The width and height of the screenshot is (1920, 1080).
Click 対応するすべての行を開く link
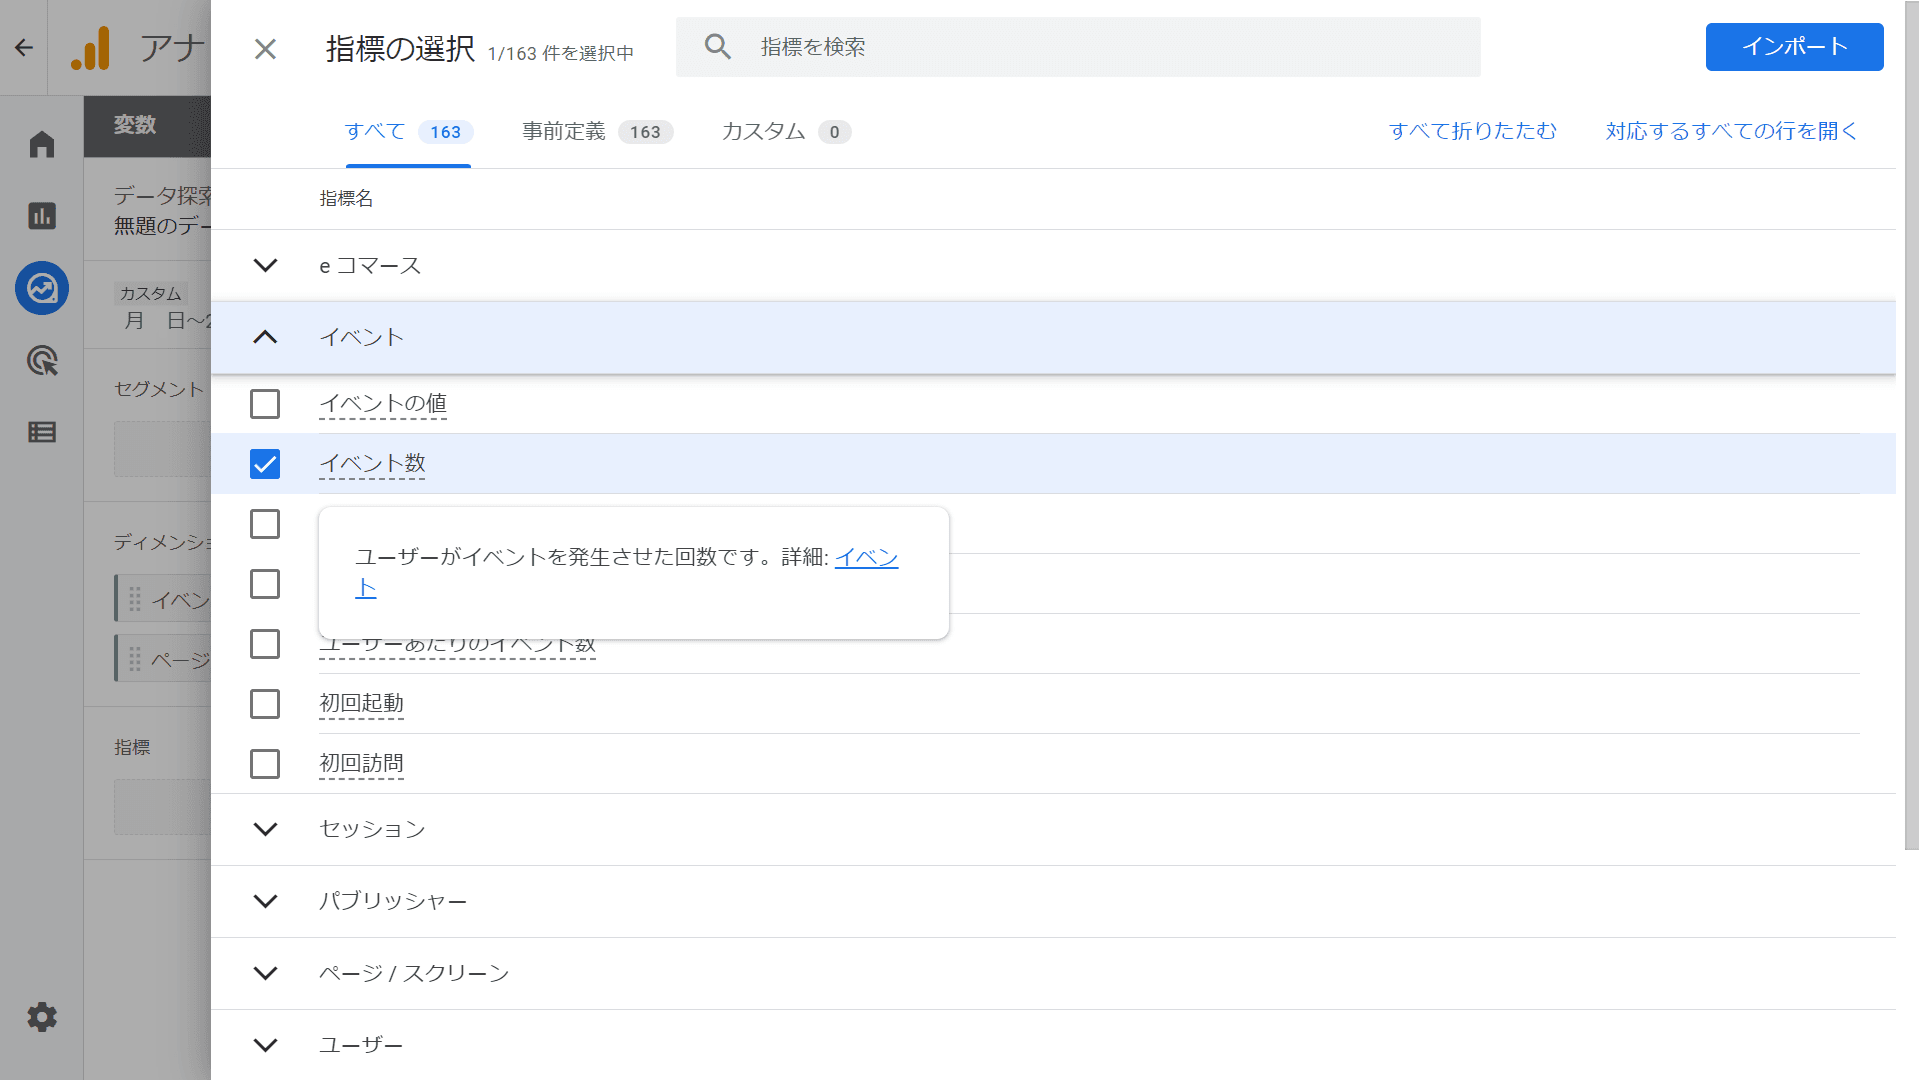click(x=1732, y=131)
